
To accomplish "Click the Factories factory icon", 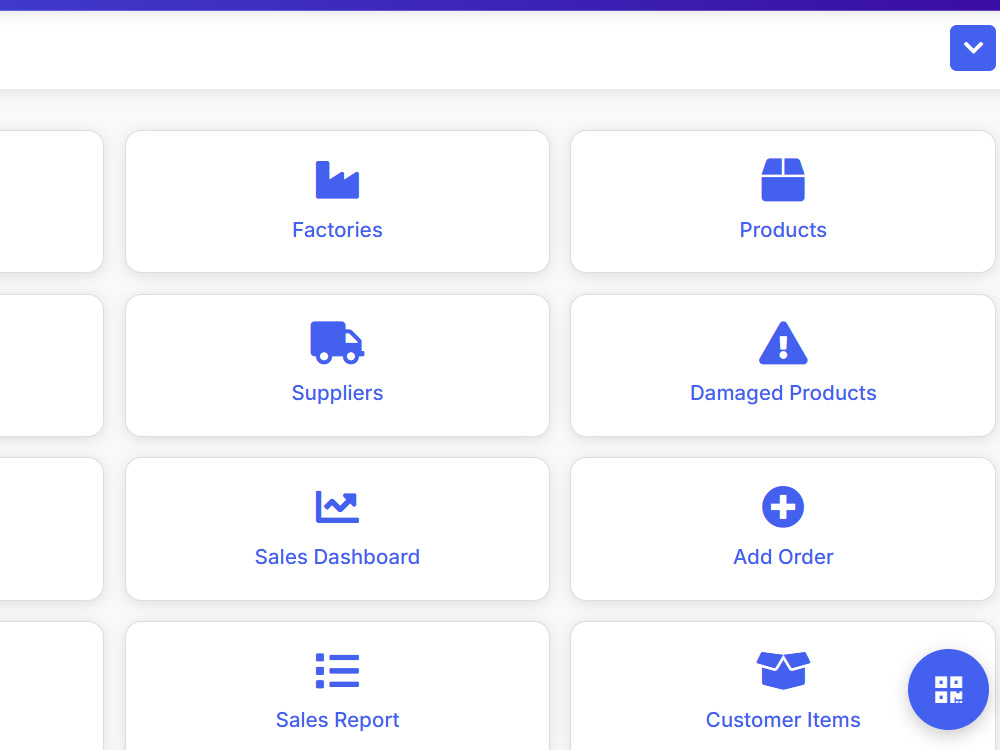I will coord(337,180).
